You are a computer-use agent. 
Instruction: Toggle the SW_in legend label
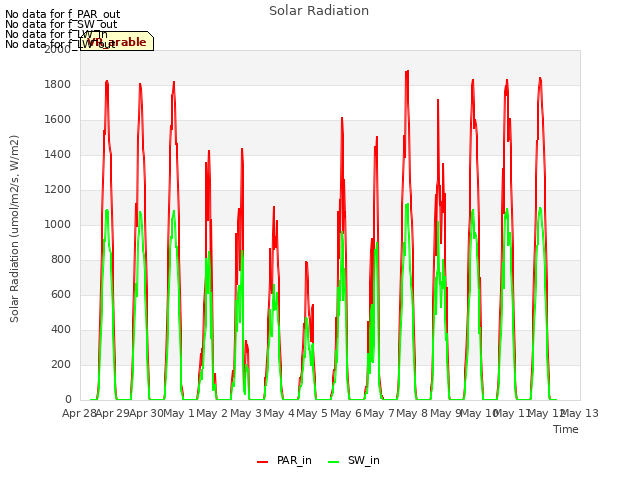[364, 460]
